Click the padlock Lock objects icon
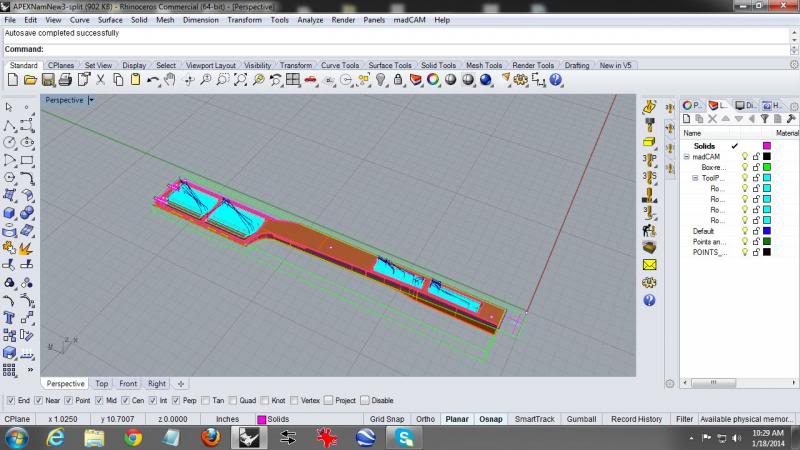 tap(398, 80)
